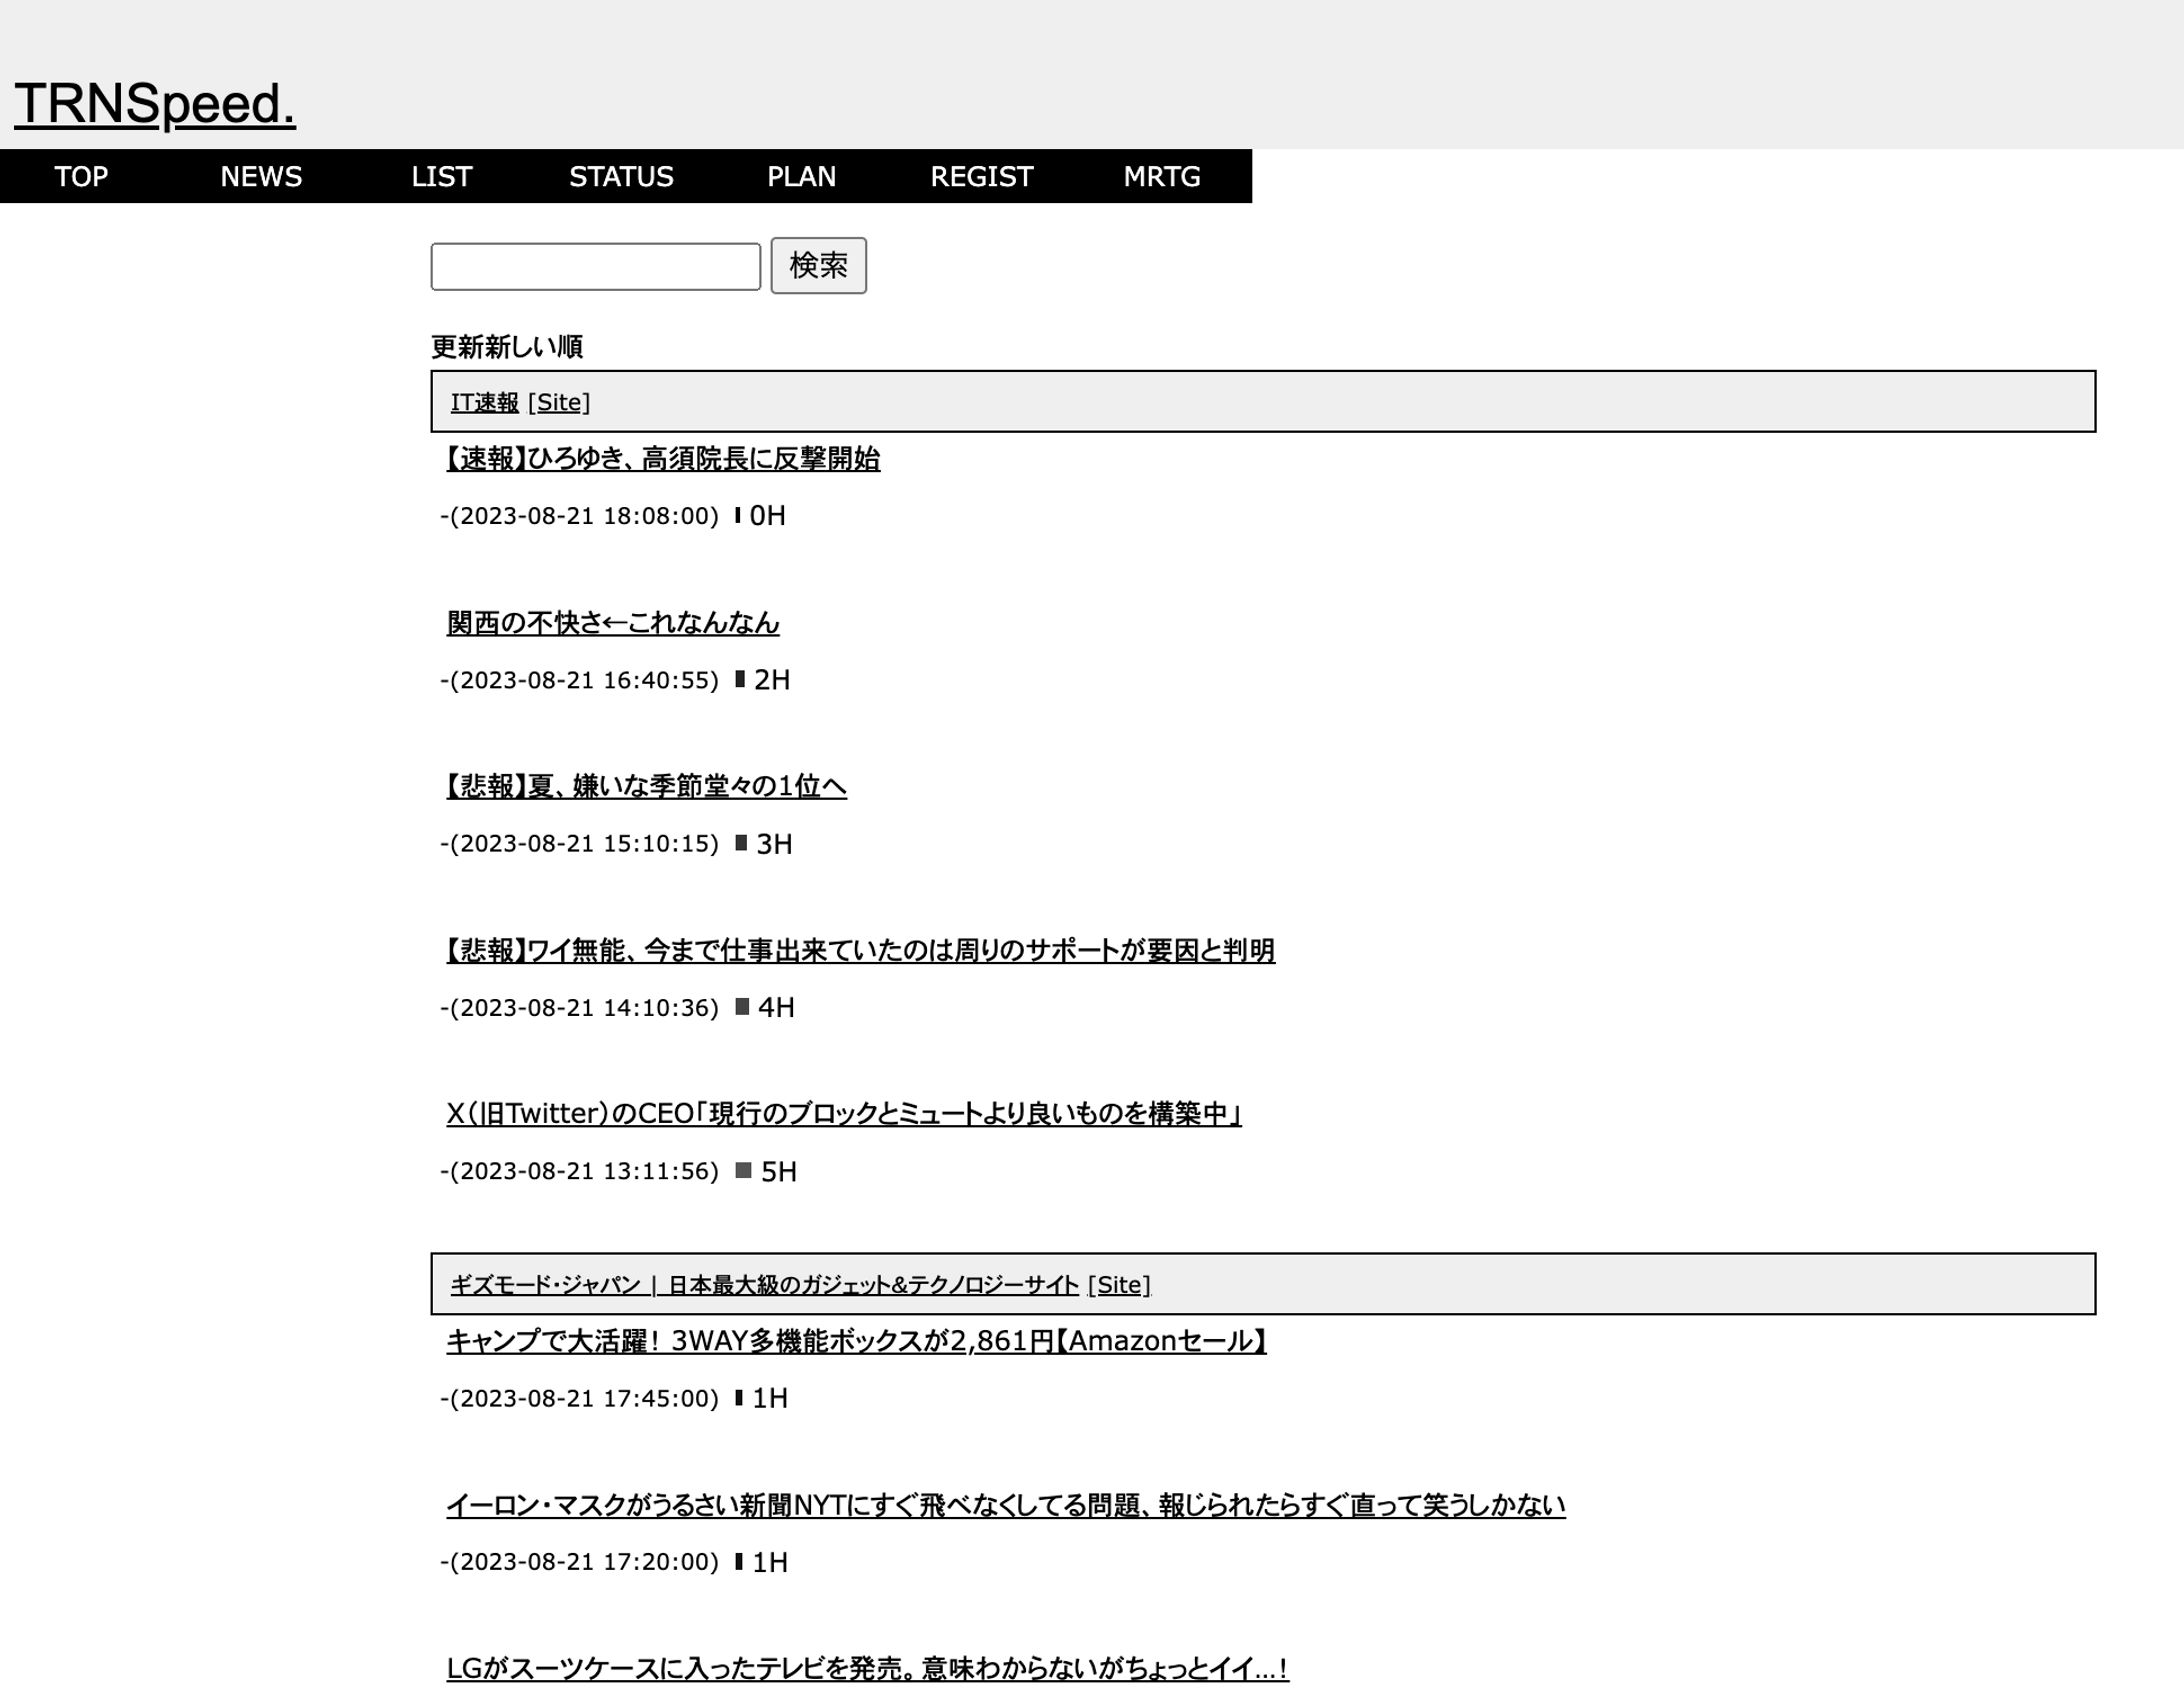This screenshot has height=1700, width=2184.
Task: Focus the search text field
Action: click(595, 266)
